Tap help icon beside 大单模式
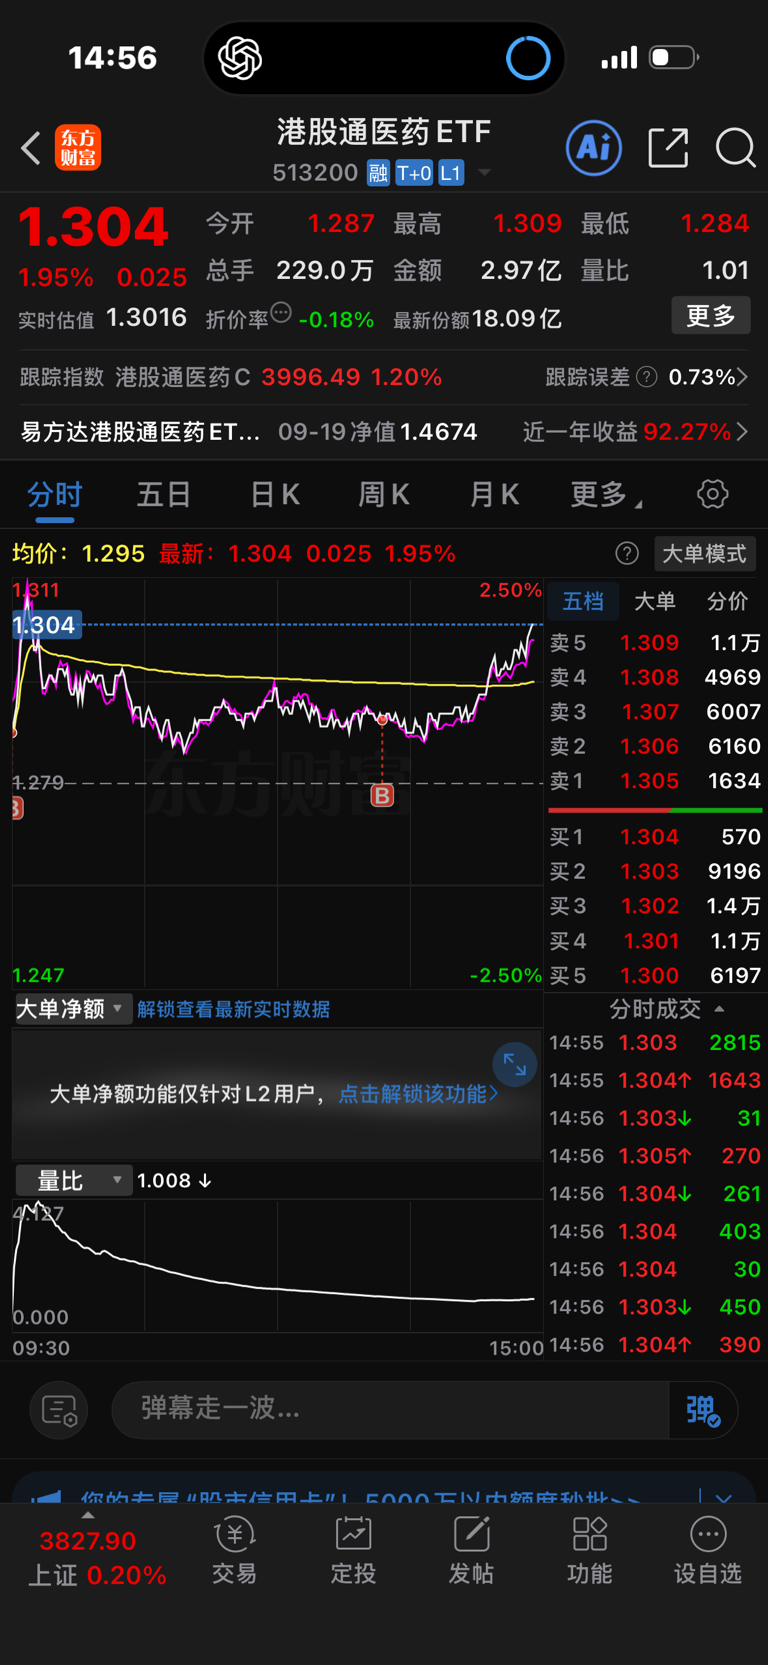The width and height of the screenshot is (769, 1665). 627,553
